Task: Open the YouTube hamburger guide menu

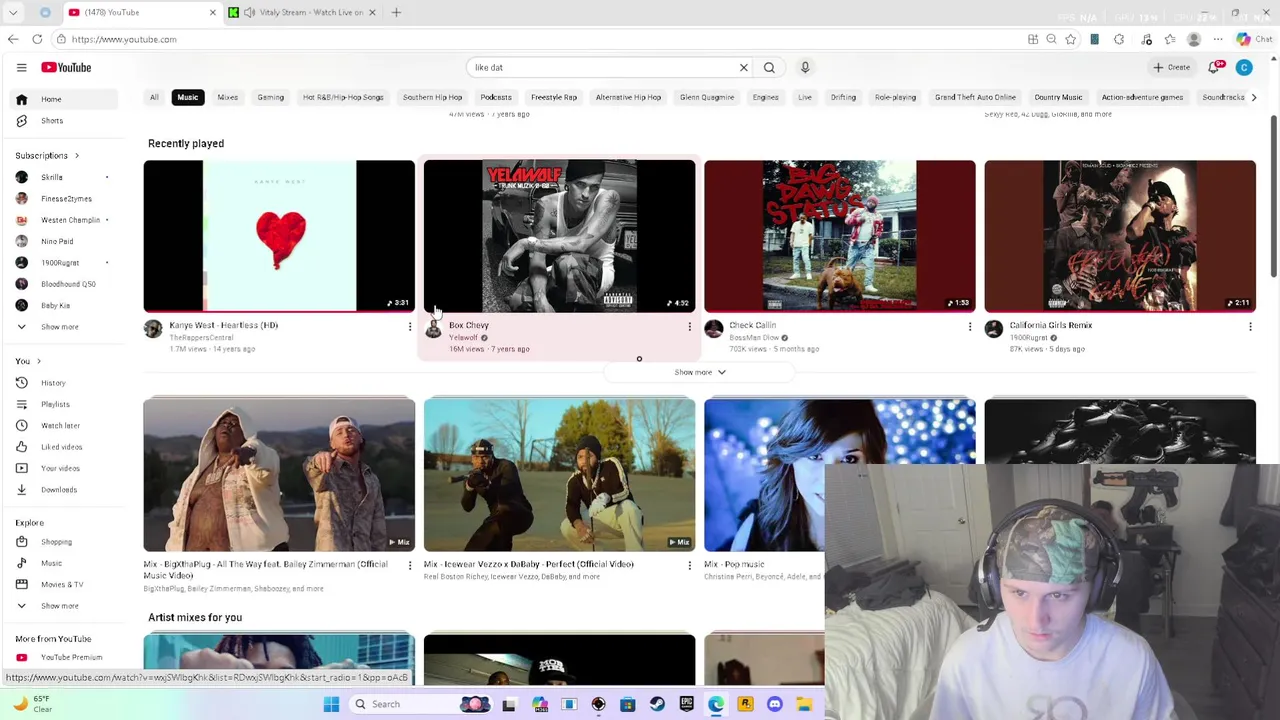Action: point(21,67)
